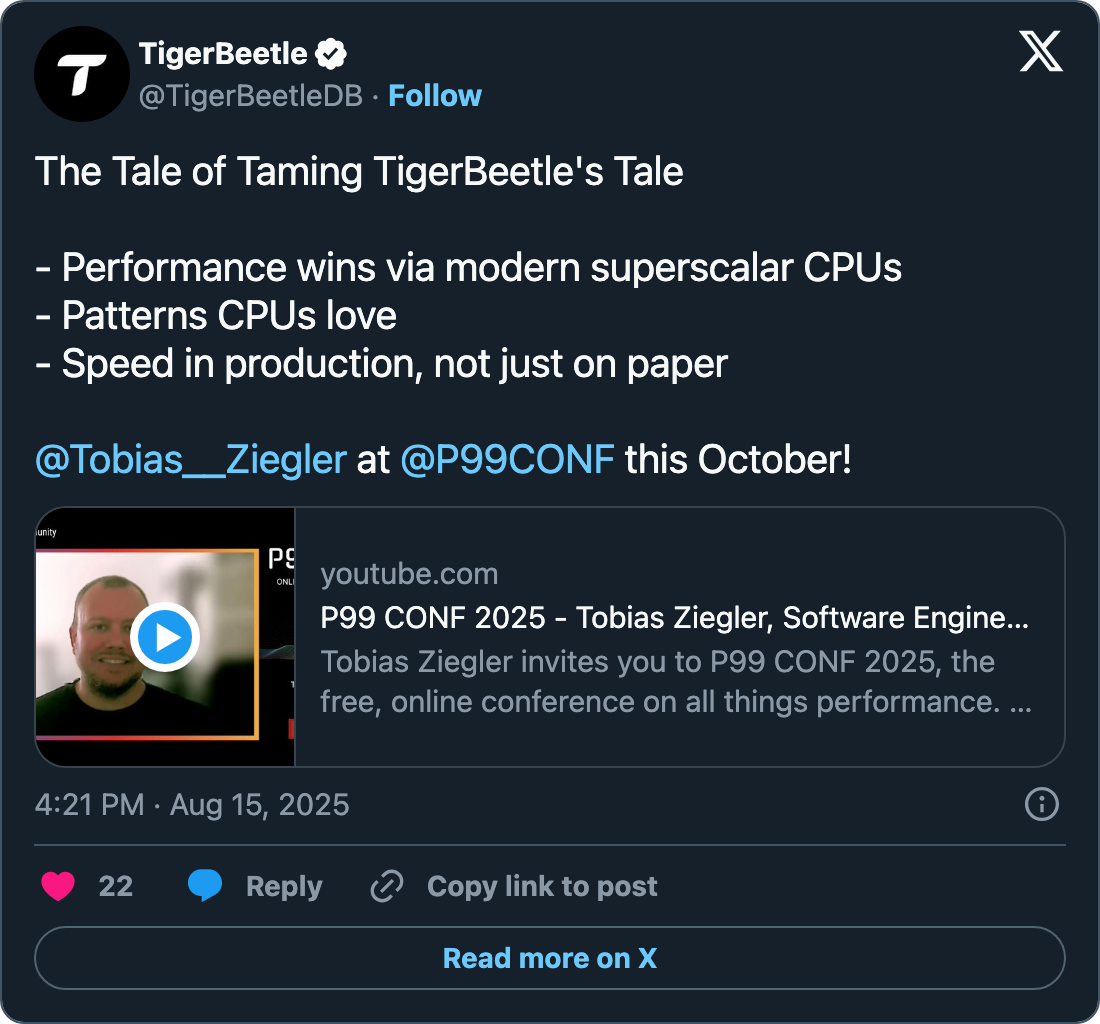Open the @Tobias__Ziegler mention
The image size is (1100, 1024).
[190, 460]
